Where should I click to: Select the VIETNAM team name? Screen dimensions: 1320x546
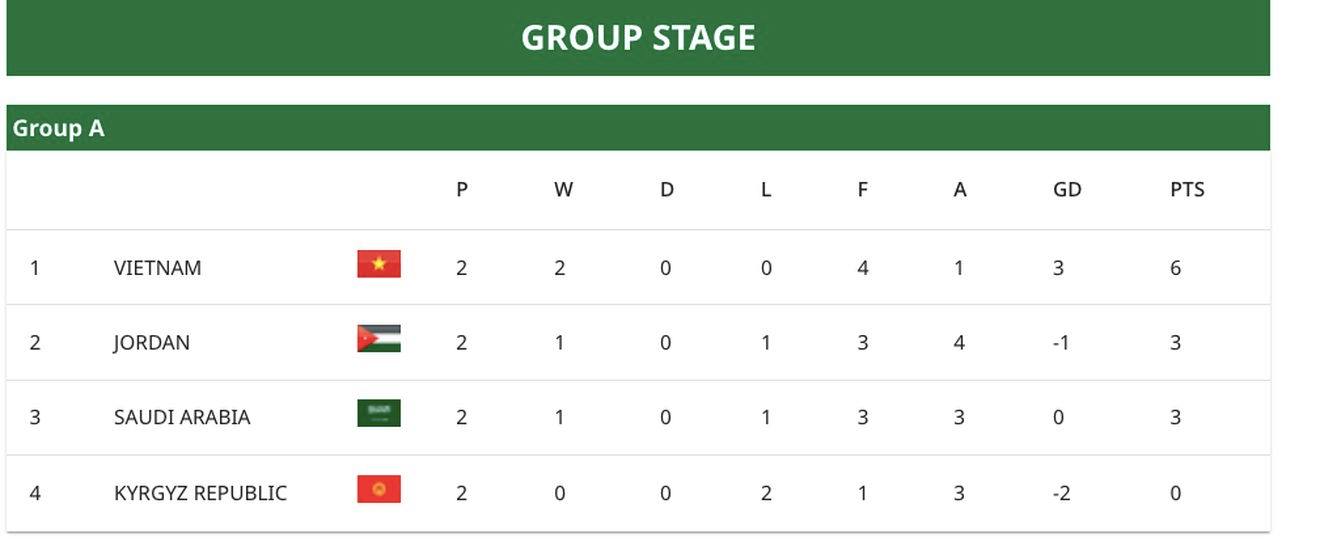pos(157,268)
